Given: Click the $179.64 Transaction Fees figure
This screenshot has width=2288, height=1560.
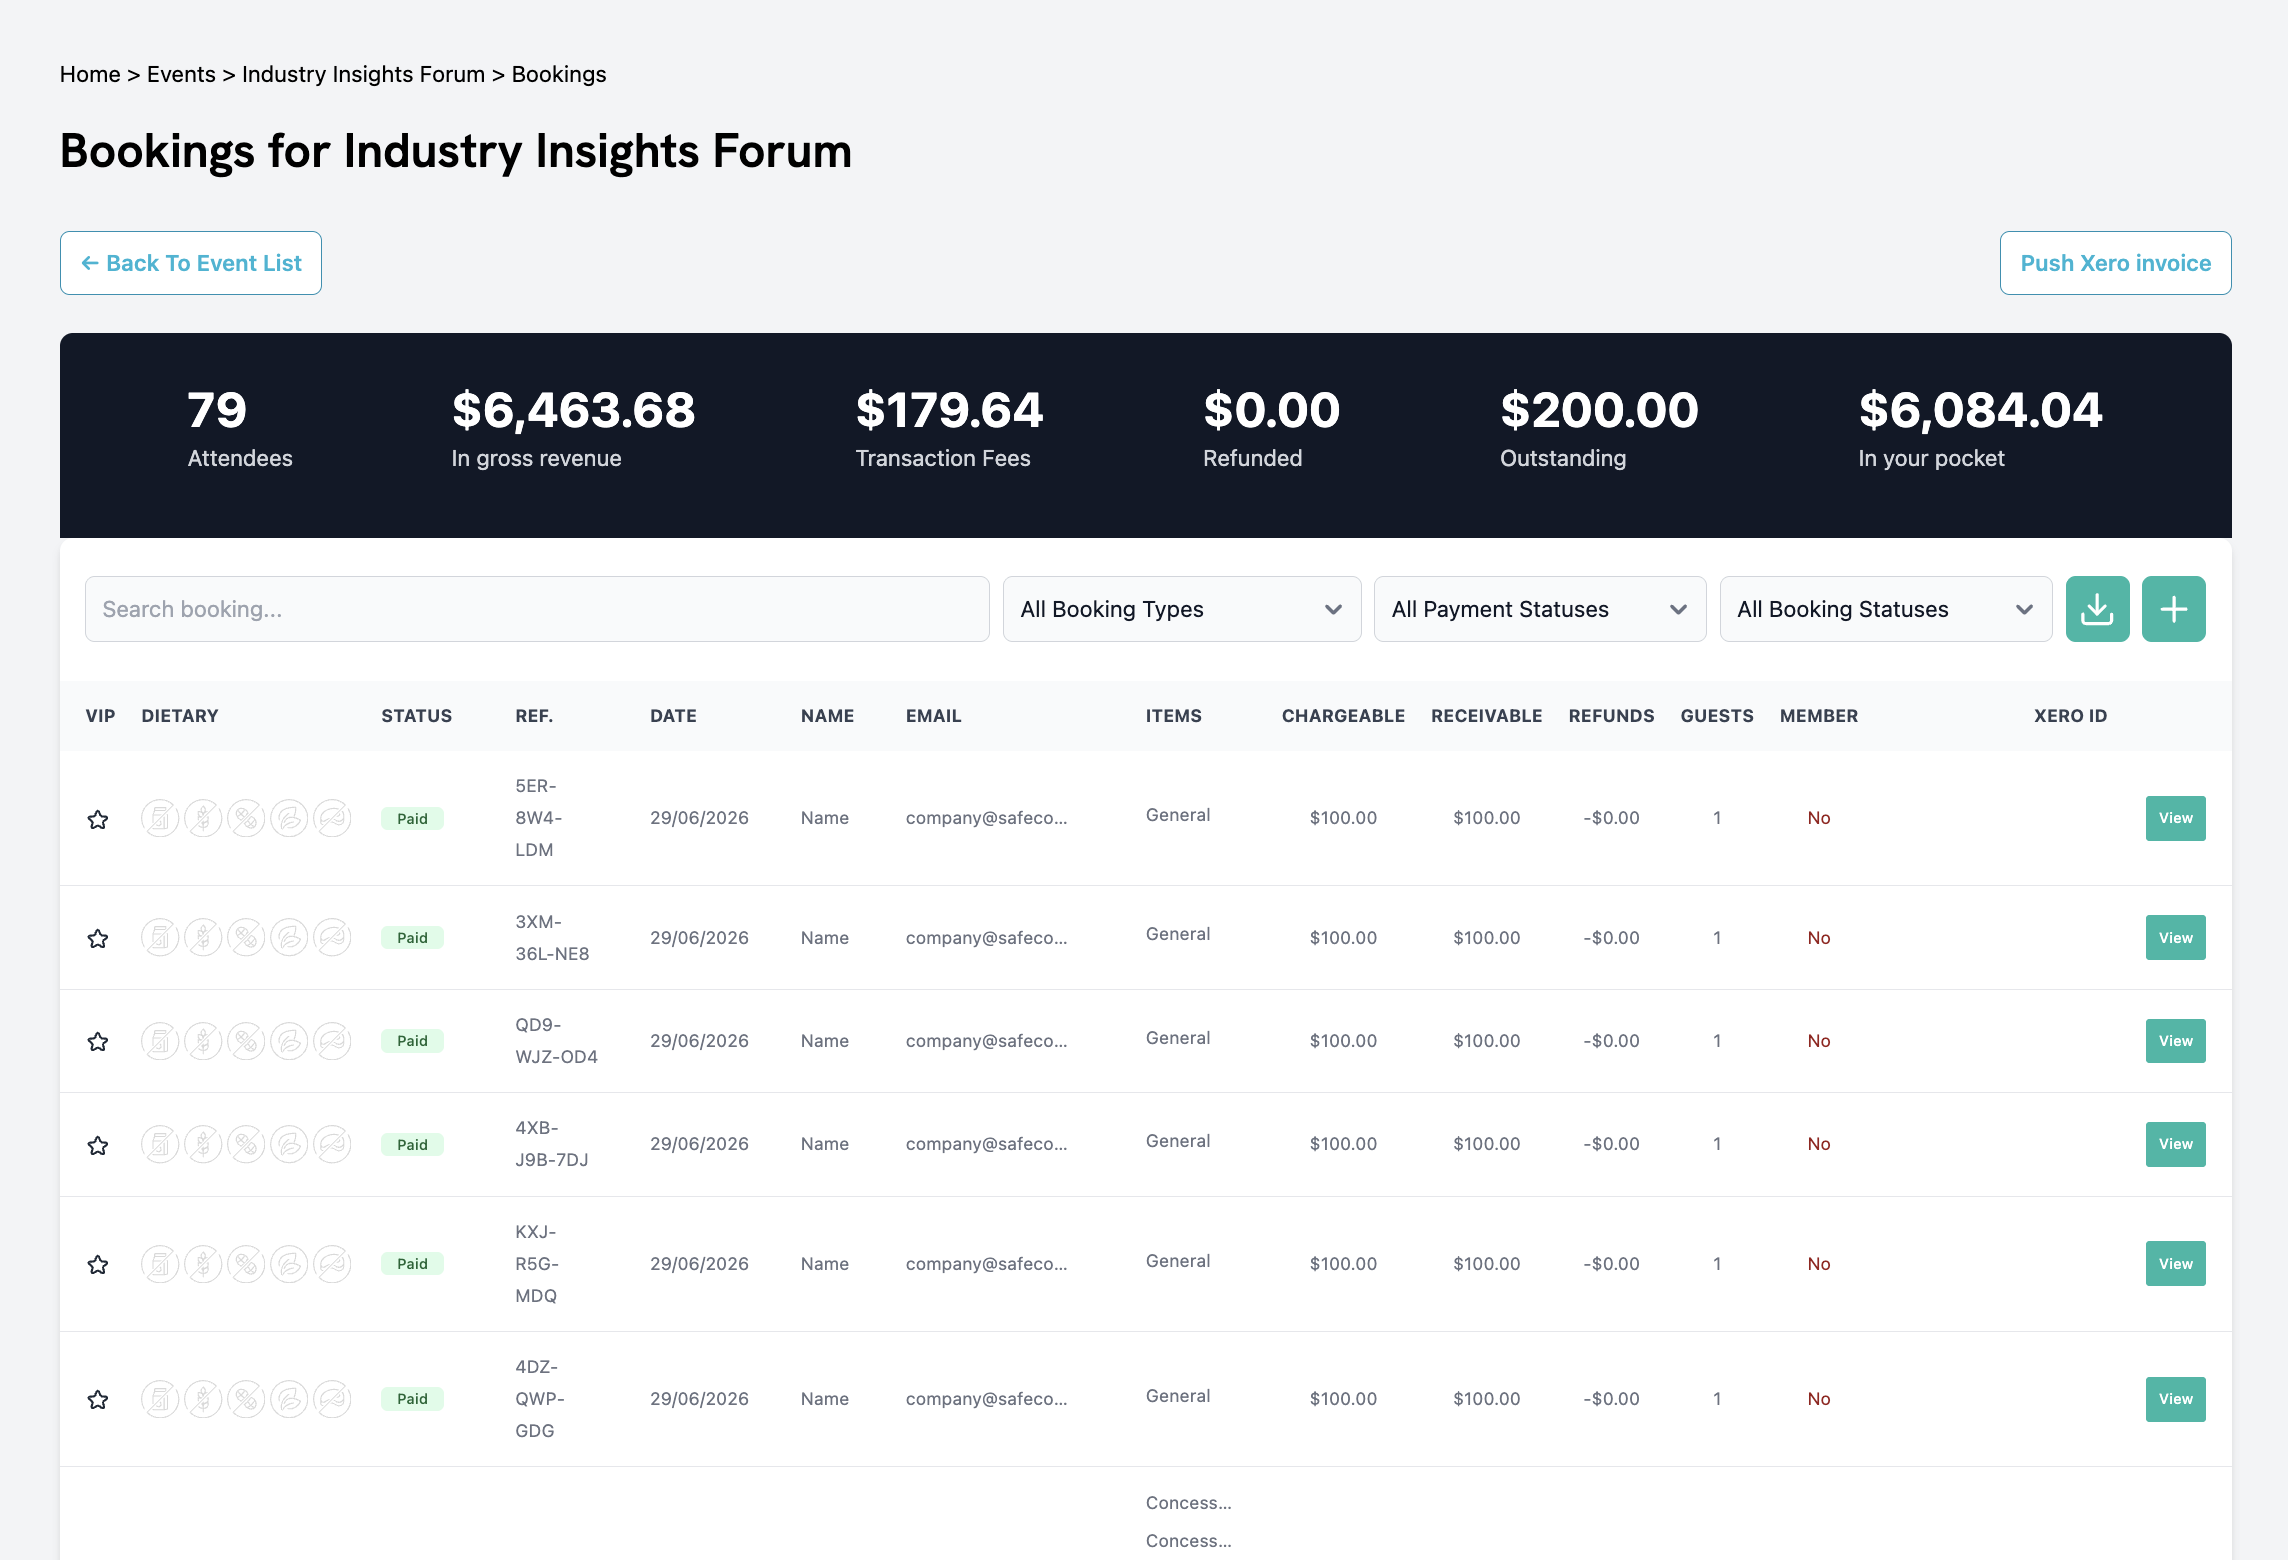Looking at the screenshot, I should coord(949,410).
